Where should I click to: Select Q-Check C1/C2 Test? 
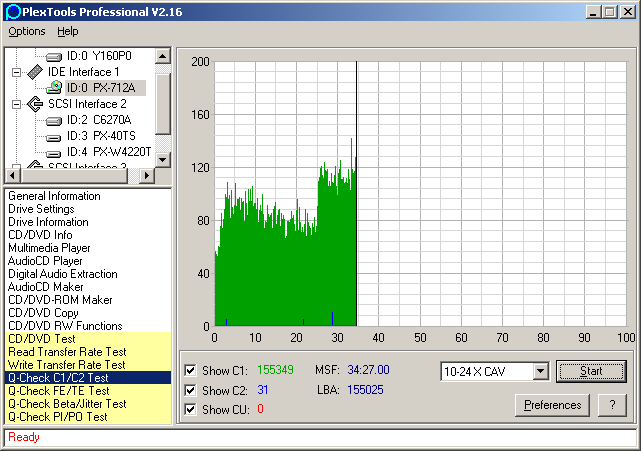pyautogui.click(x=87, y=378)
